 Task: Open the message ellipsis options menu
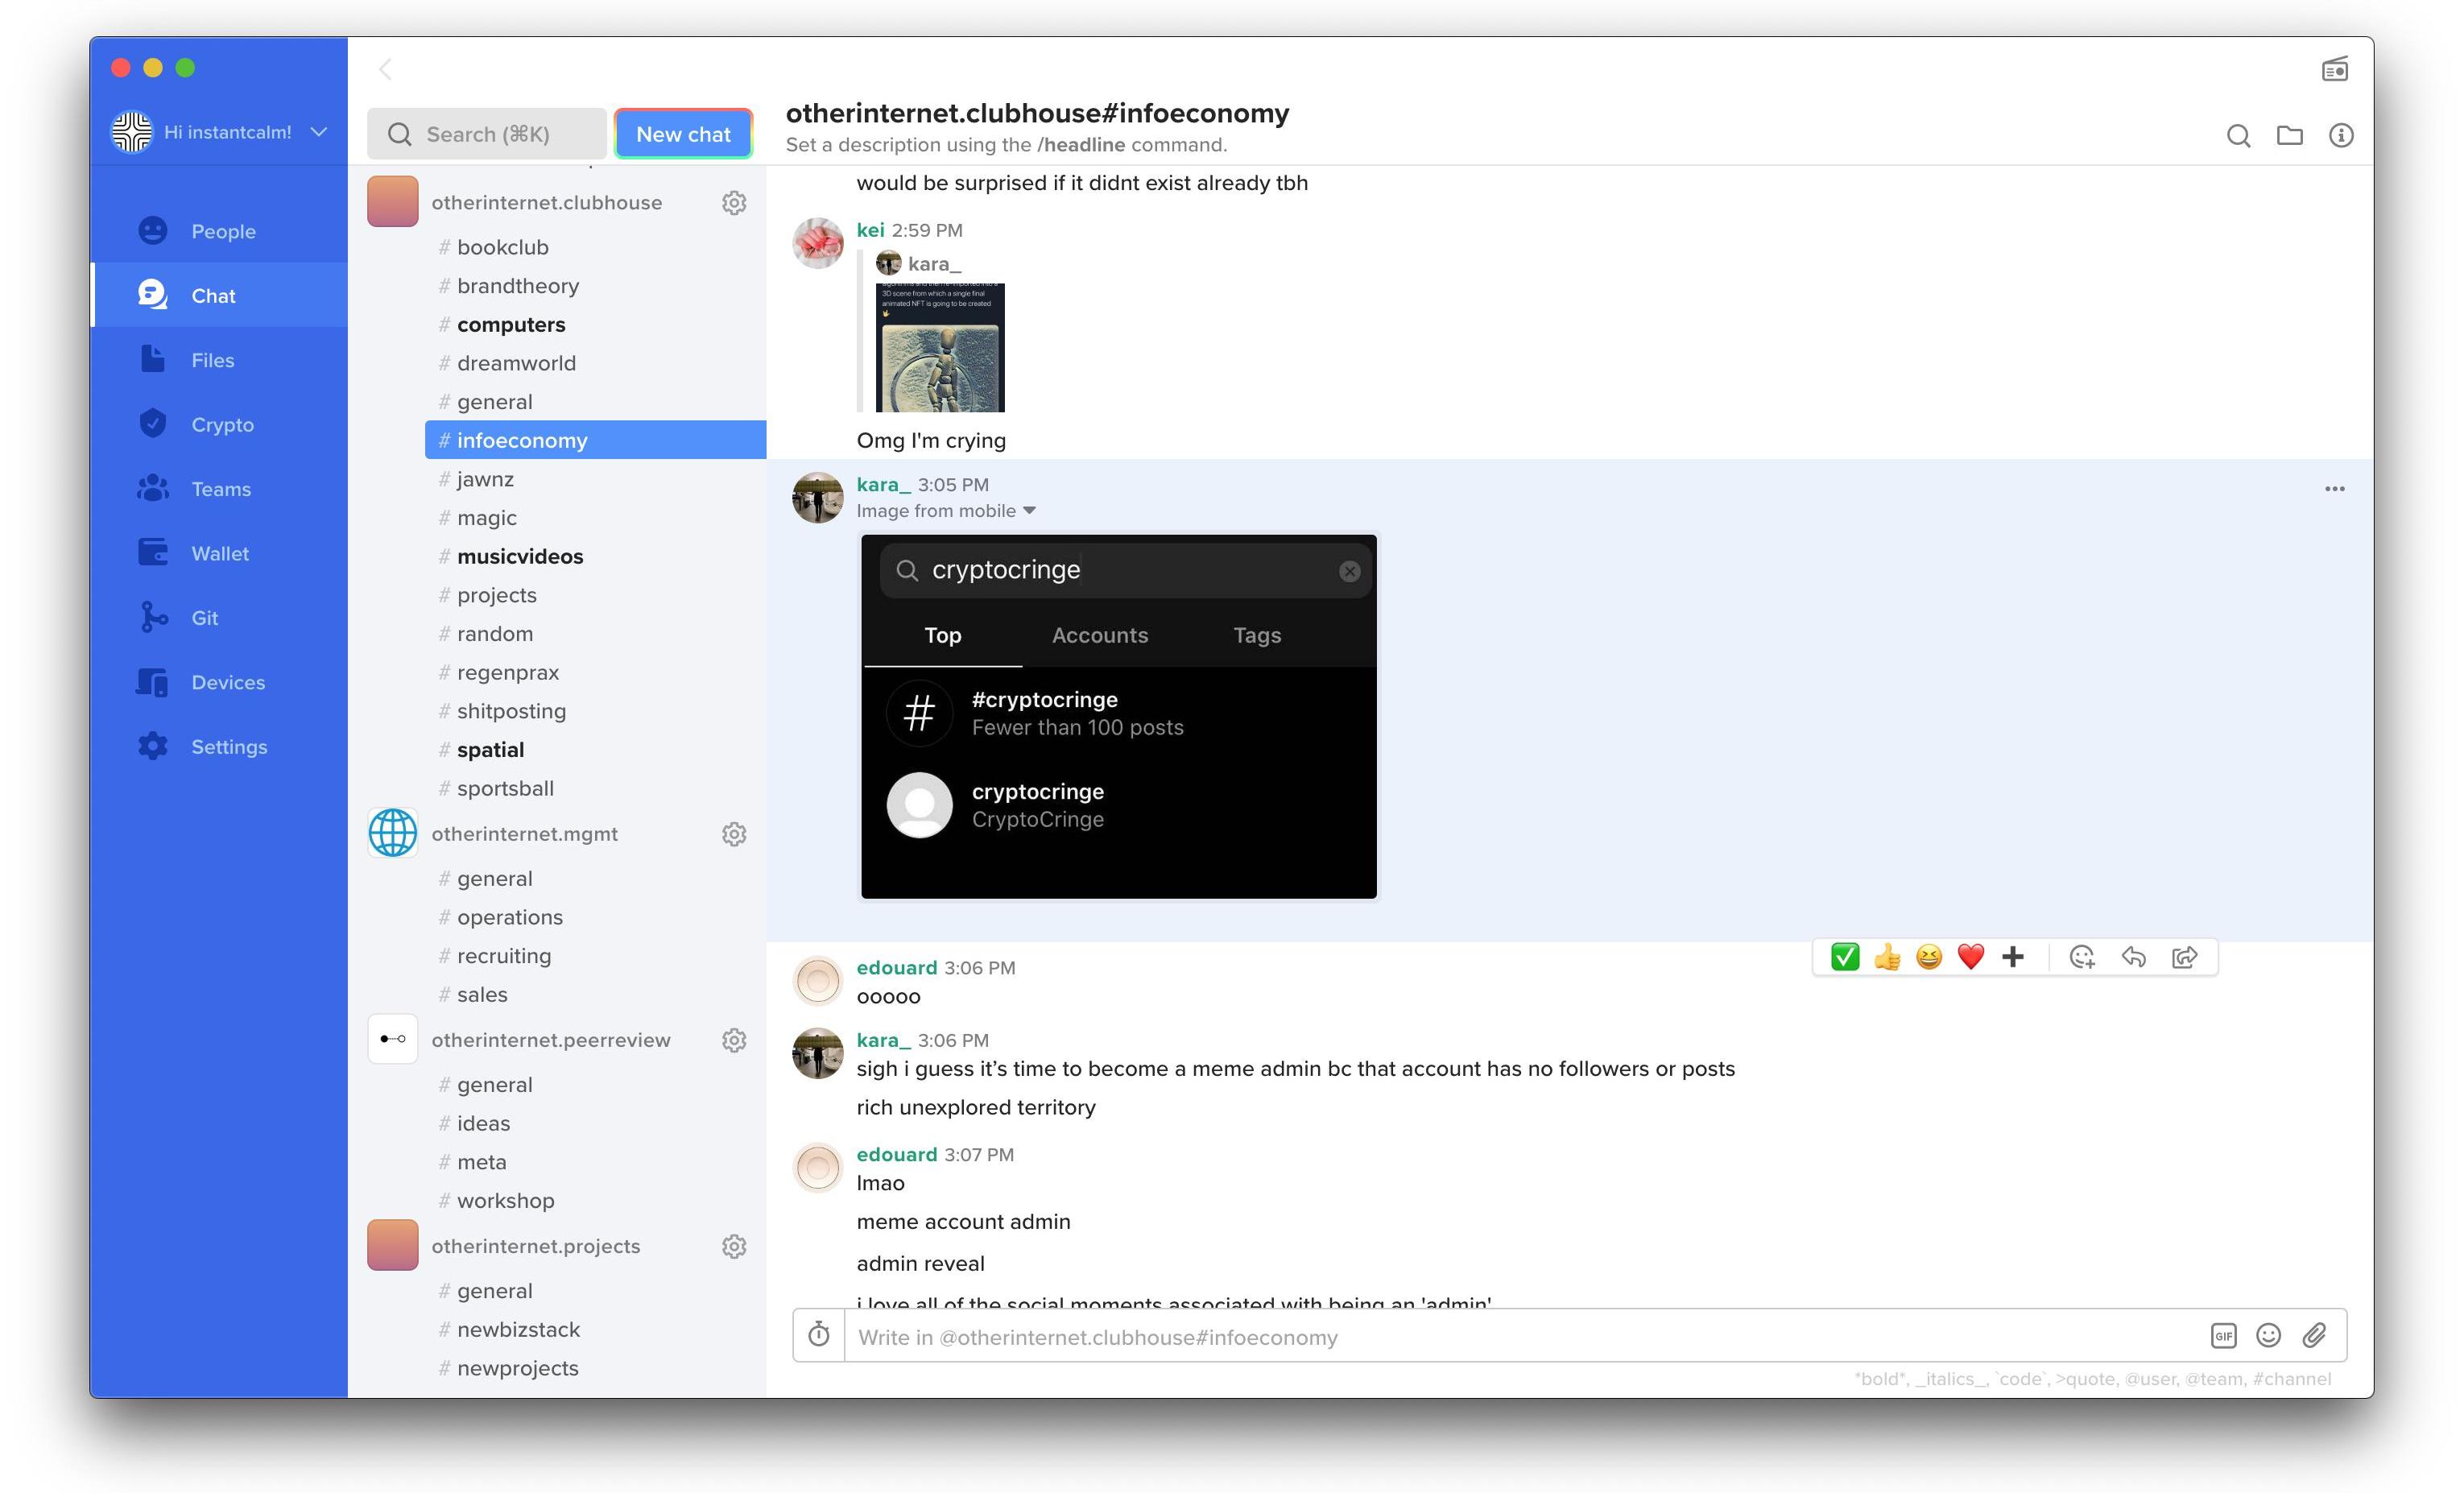tap(2334, 489)
